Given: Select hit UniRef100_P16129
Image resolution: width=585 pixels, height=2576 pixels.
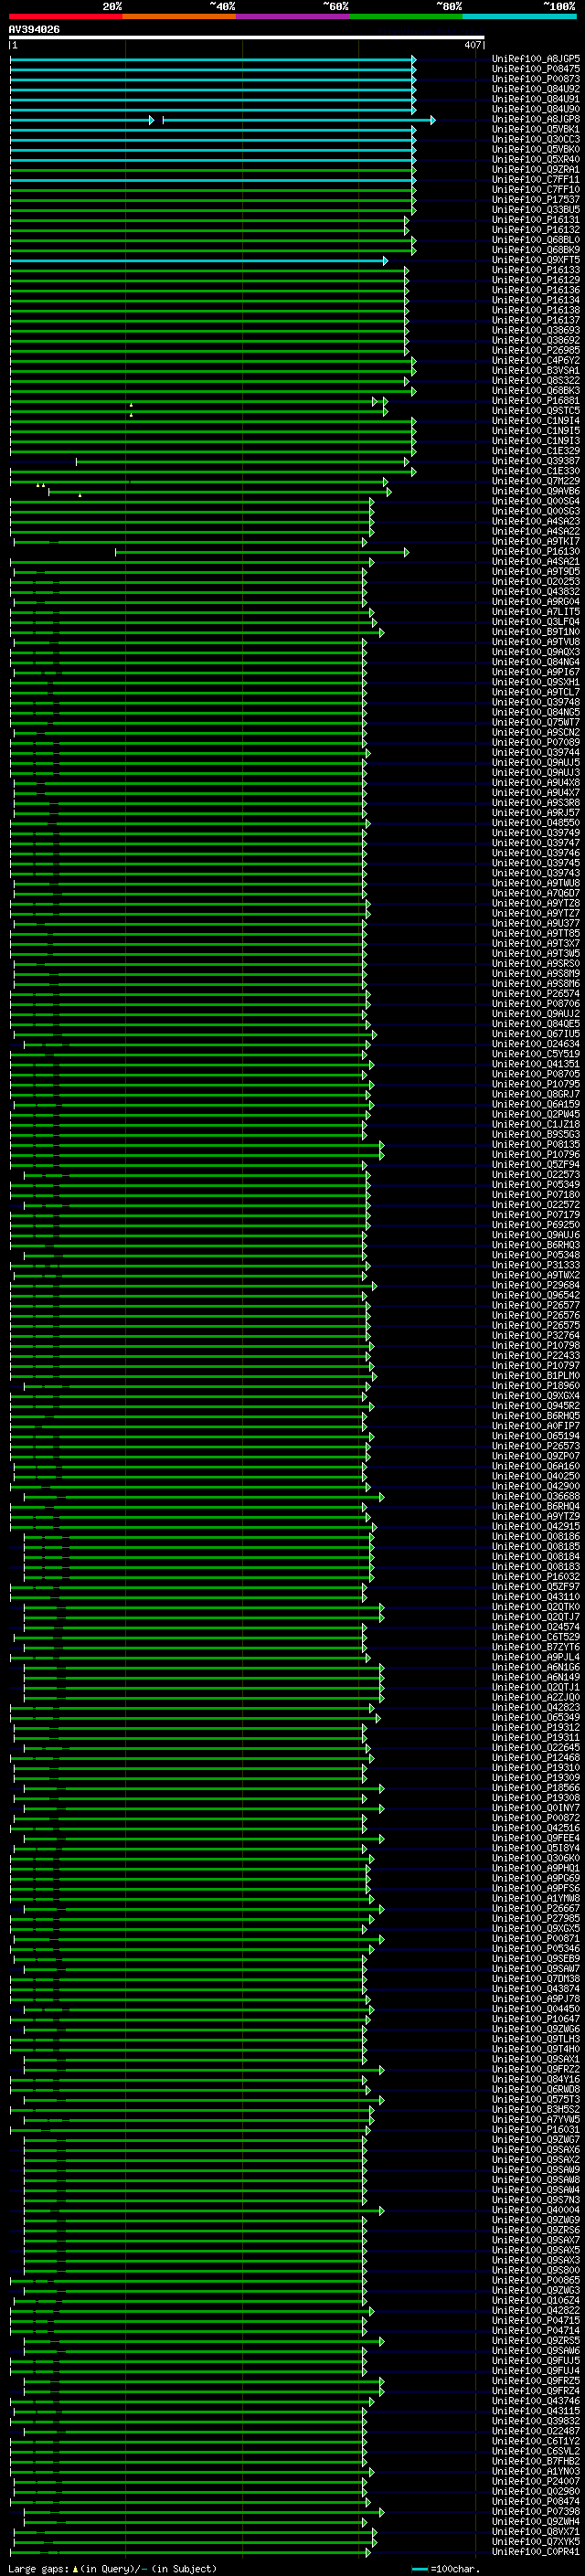Looking at the screenshot, I should click(536, 280).
